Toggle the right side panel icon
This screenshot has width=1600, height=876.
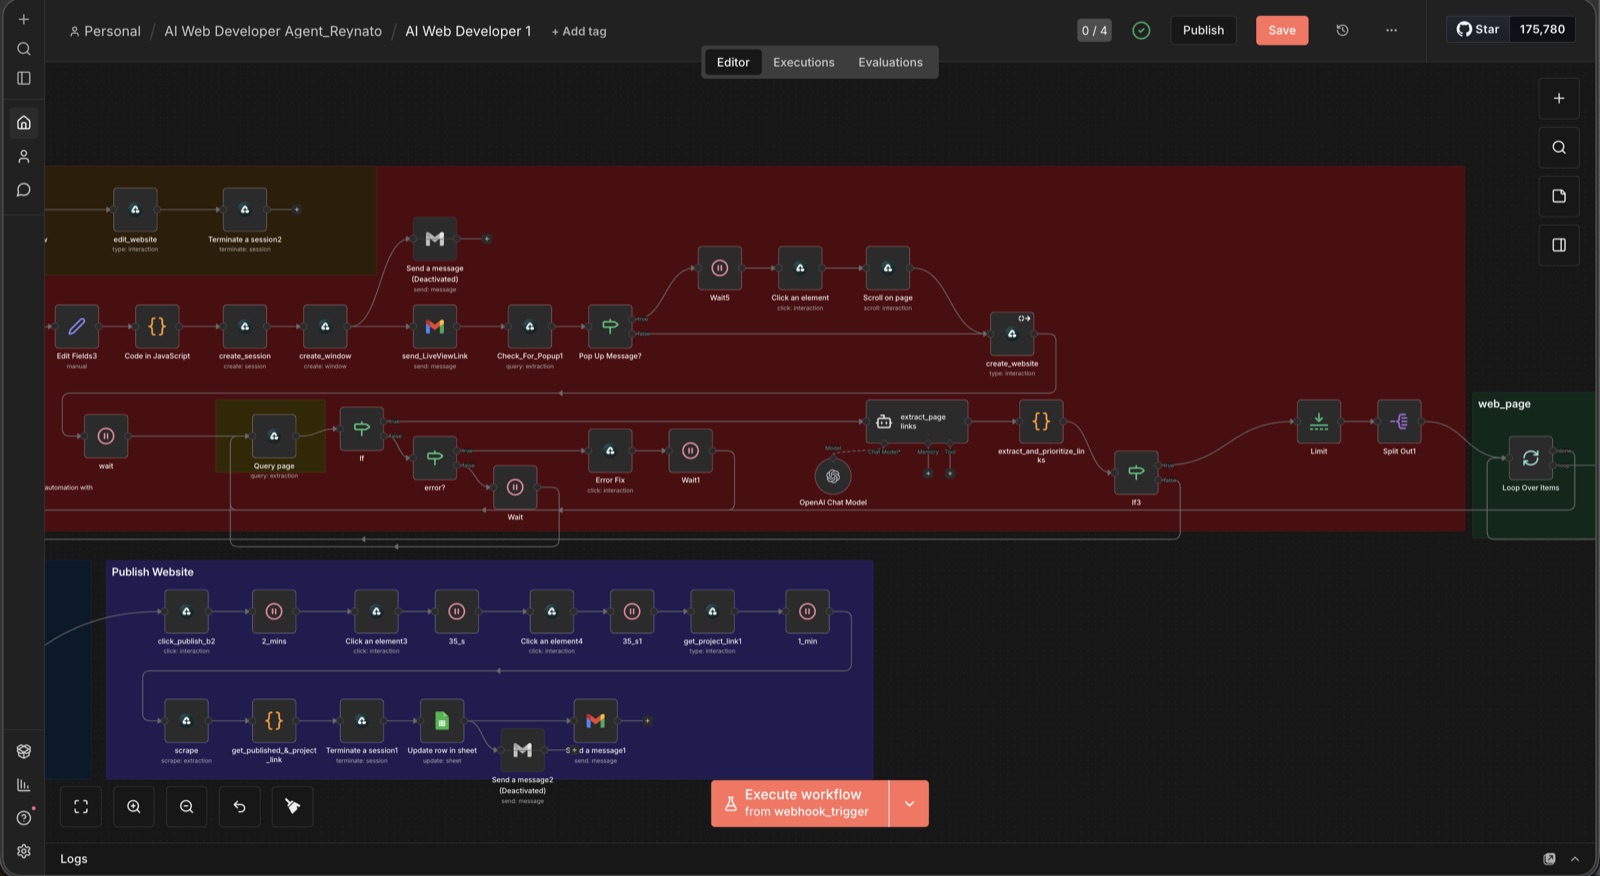point(1559,245)
